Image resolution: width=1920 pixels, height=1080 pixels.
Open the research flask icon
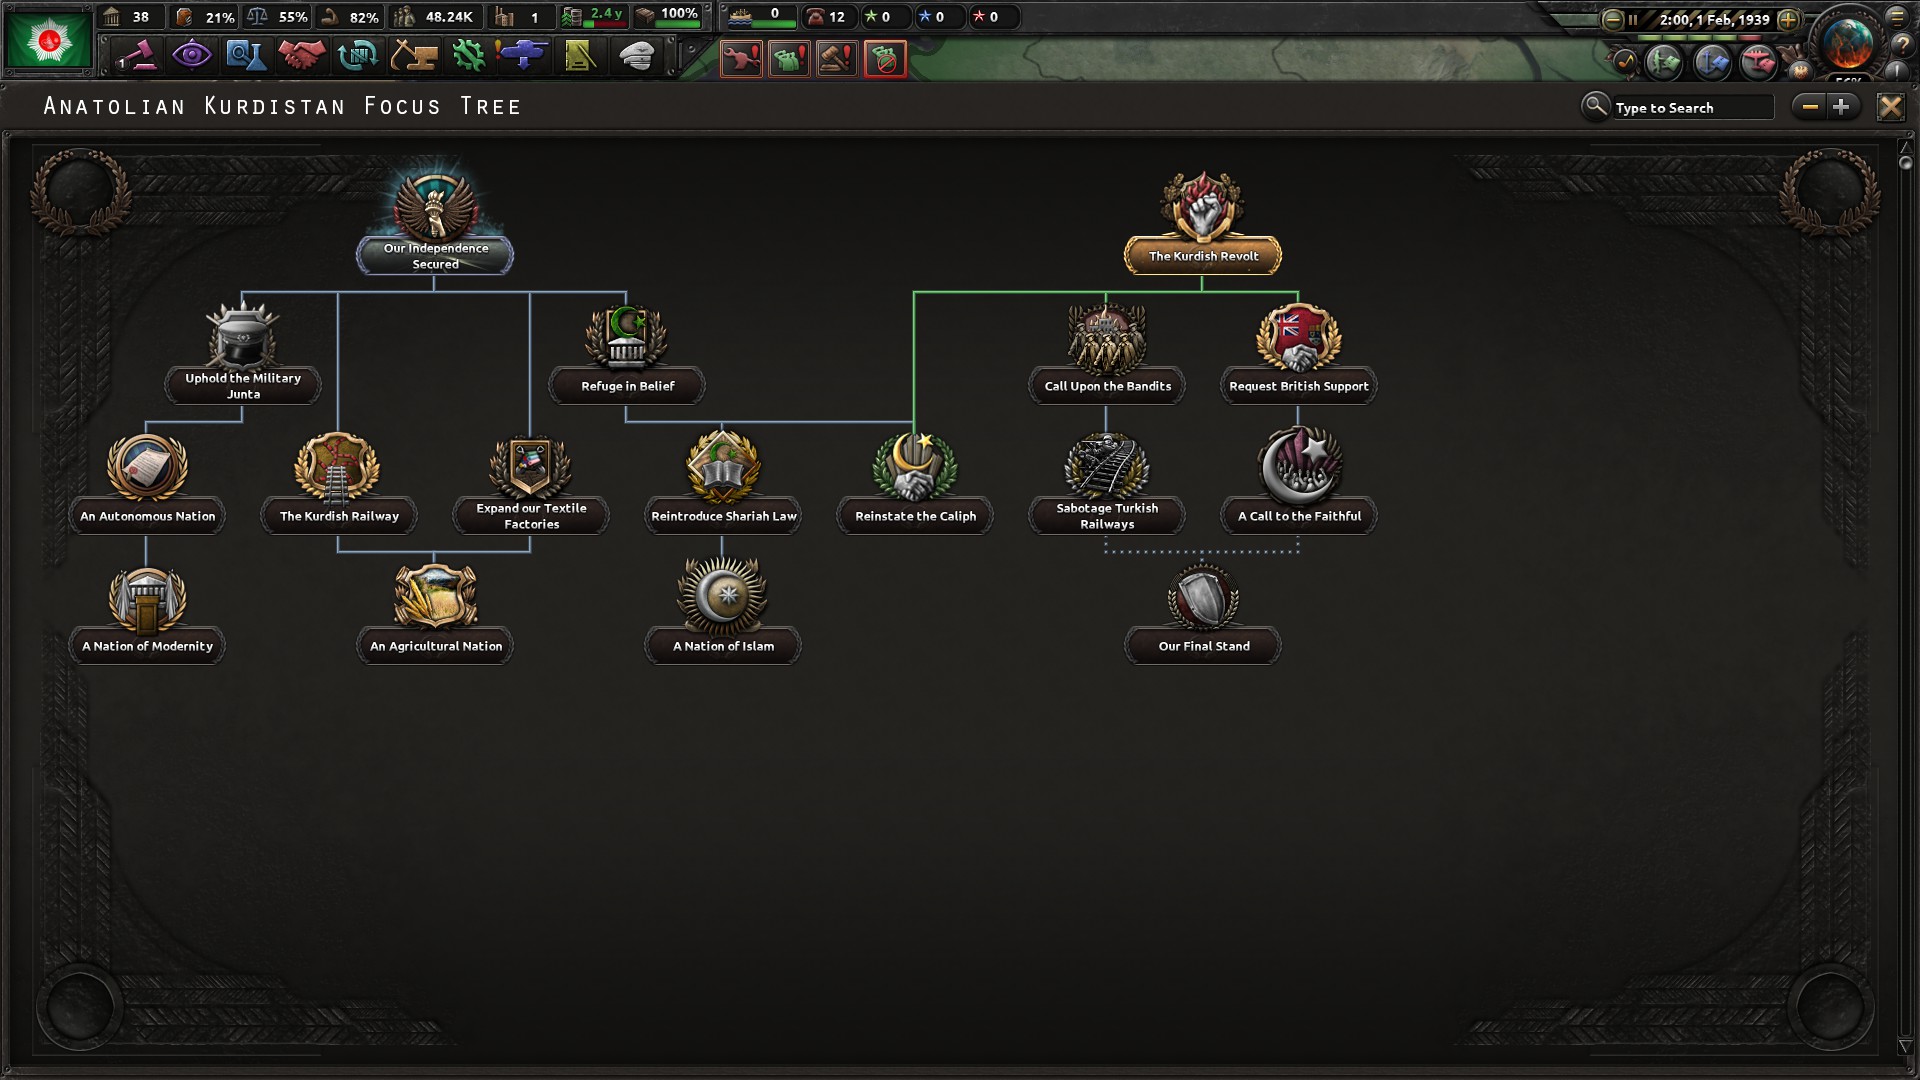pyautogui.click(x=245, y=56)
